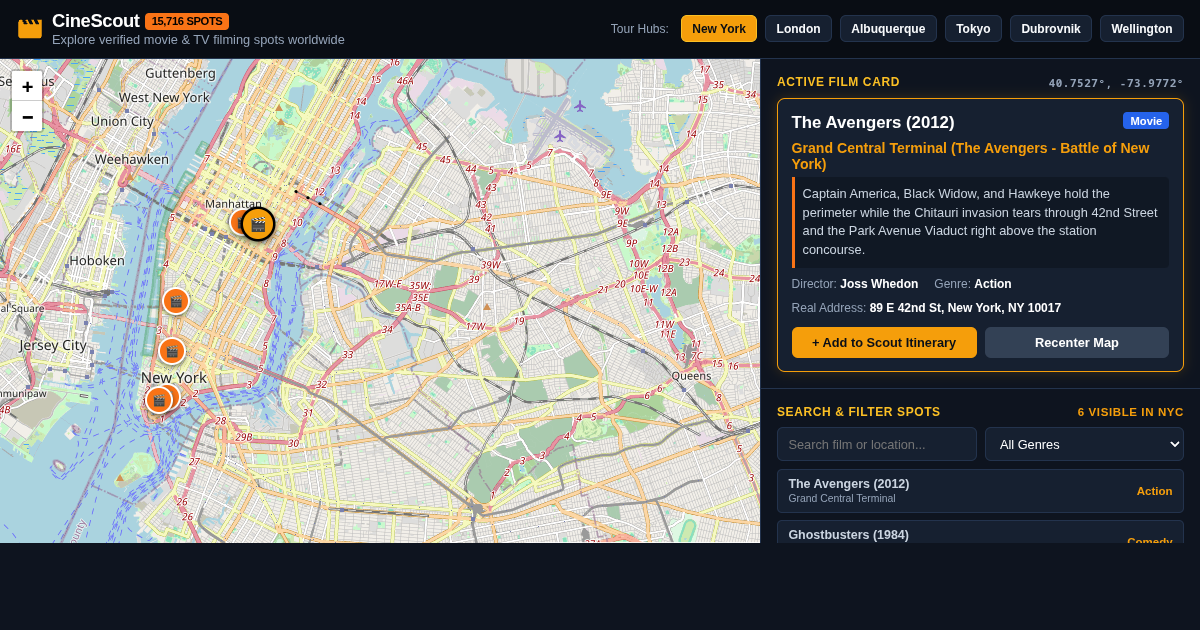Select Wellington tour hub
1200x630 pixels.
coord(1142,29)
